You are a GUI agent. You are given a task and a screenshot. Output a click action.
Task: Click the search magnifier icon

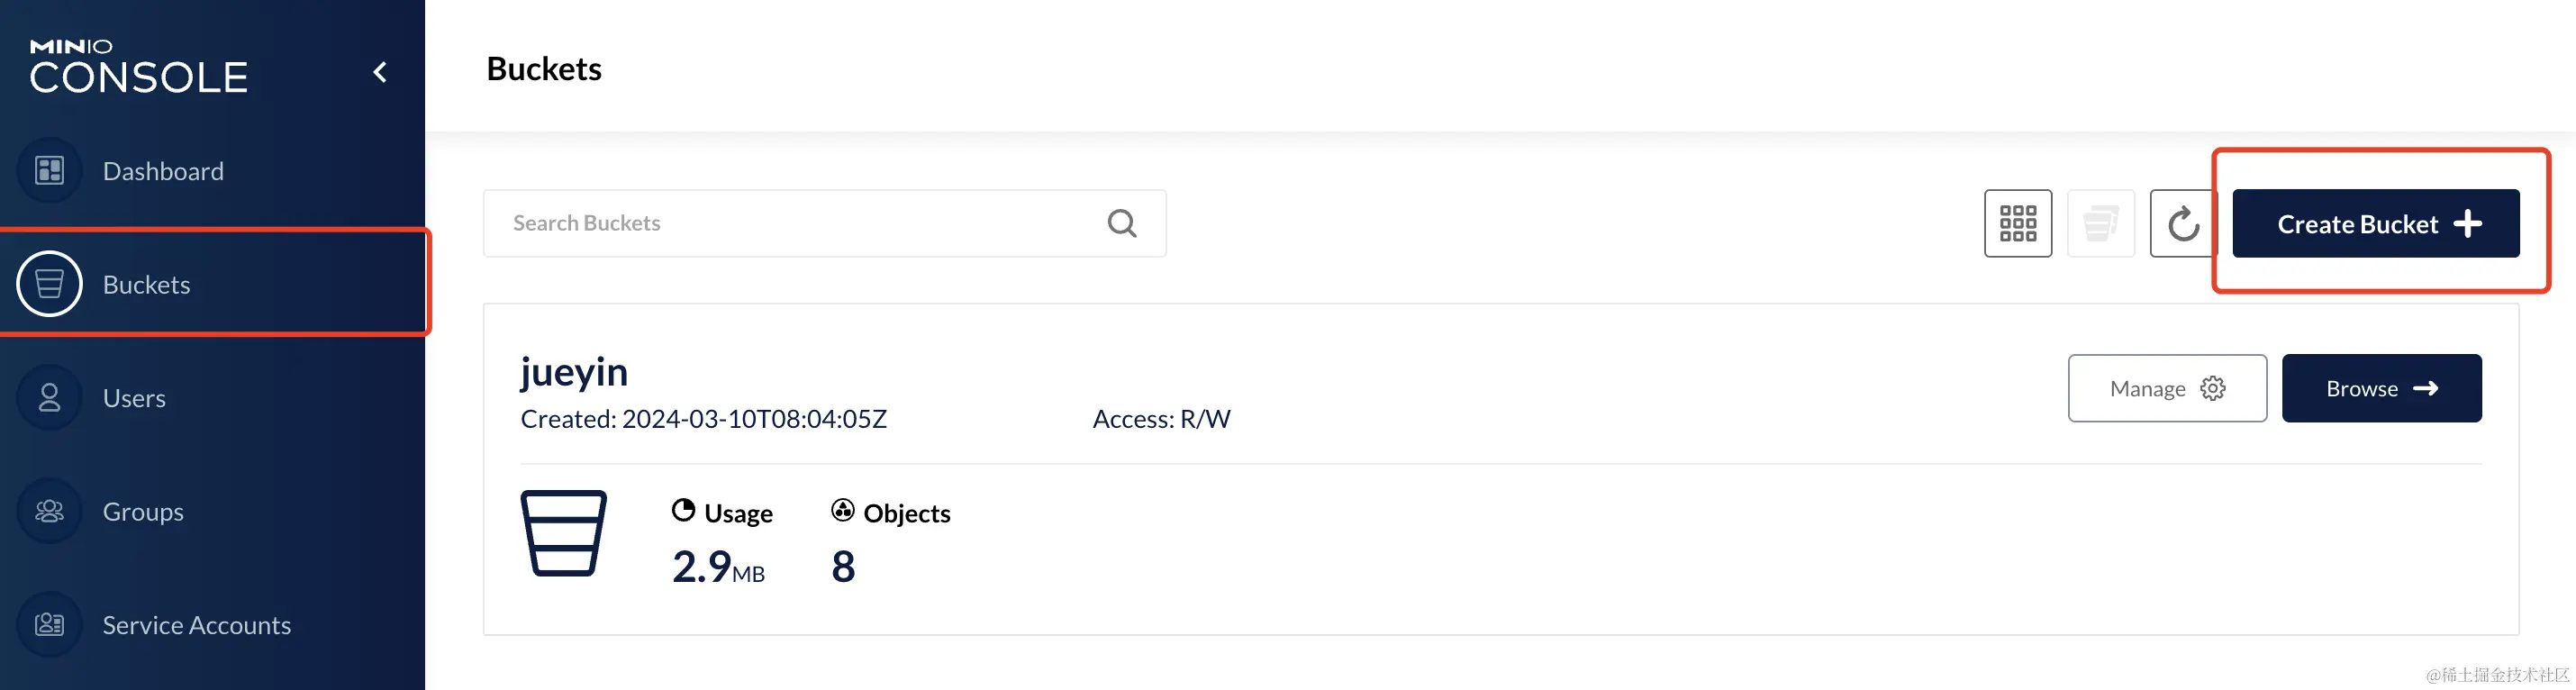click(x=1122, y=223)
